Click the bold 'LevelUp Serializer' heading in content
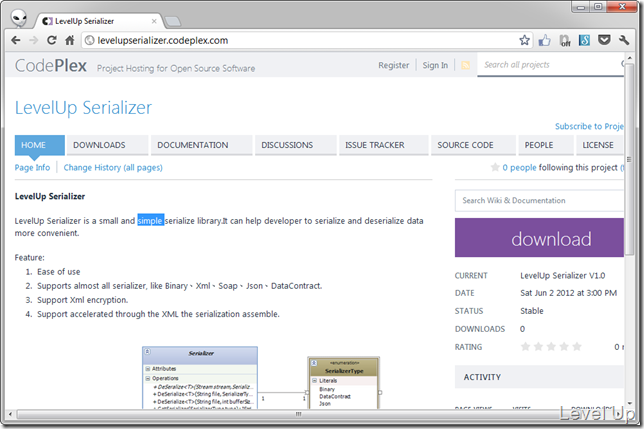 pyautogui.click(x=50, y=196)
